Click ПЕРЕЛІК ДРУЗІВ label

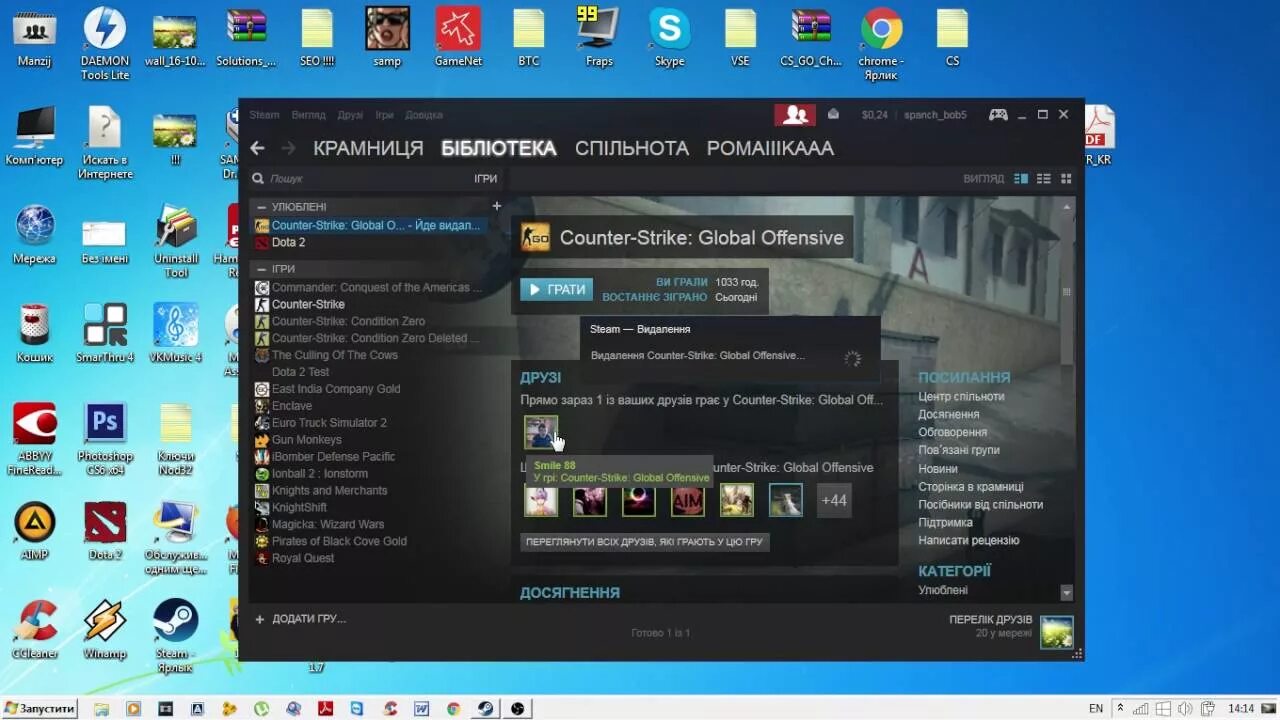point(990,620)
